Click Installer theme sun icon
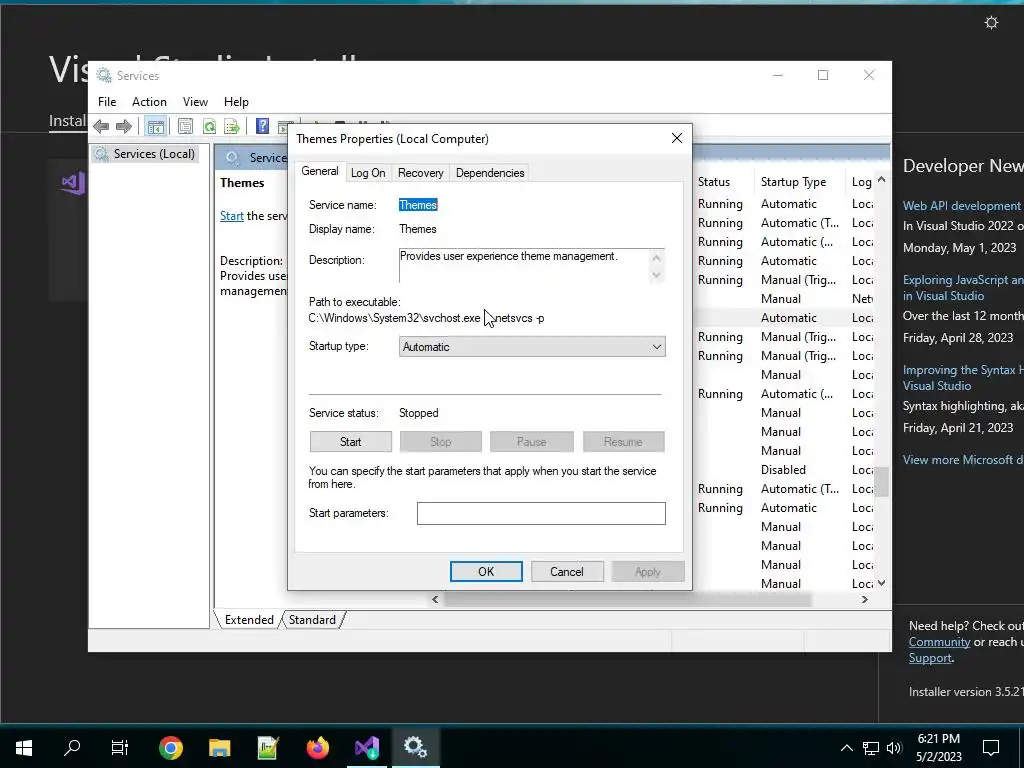This screenshot has width=1024, height=768. (x=991, y=23)
